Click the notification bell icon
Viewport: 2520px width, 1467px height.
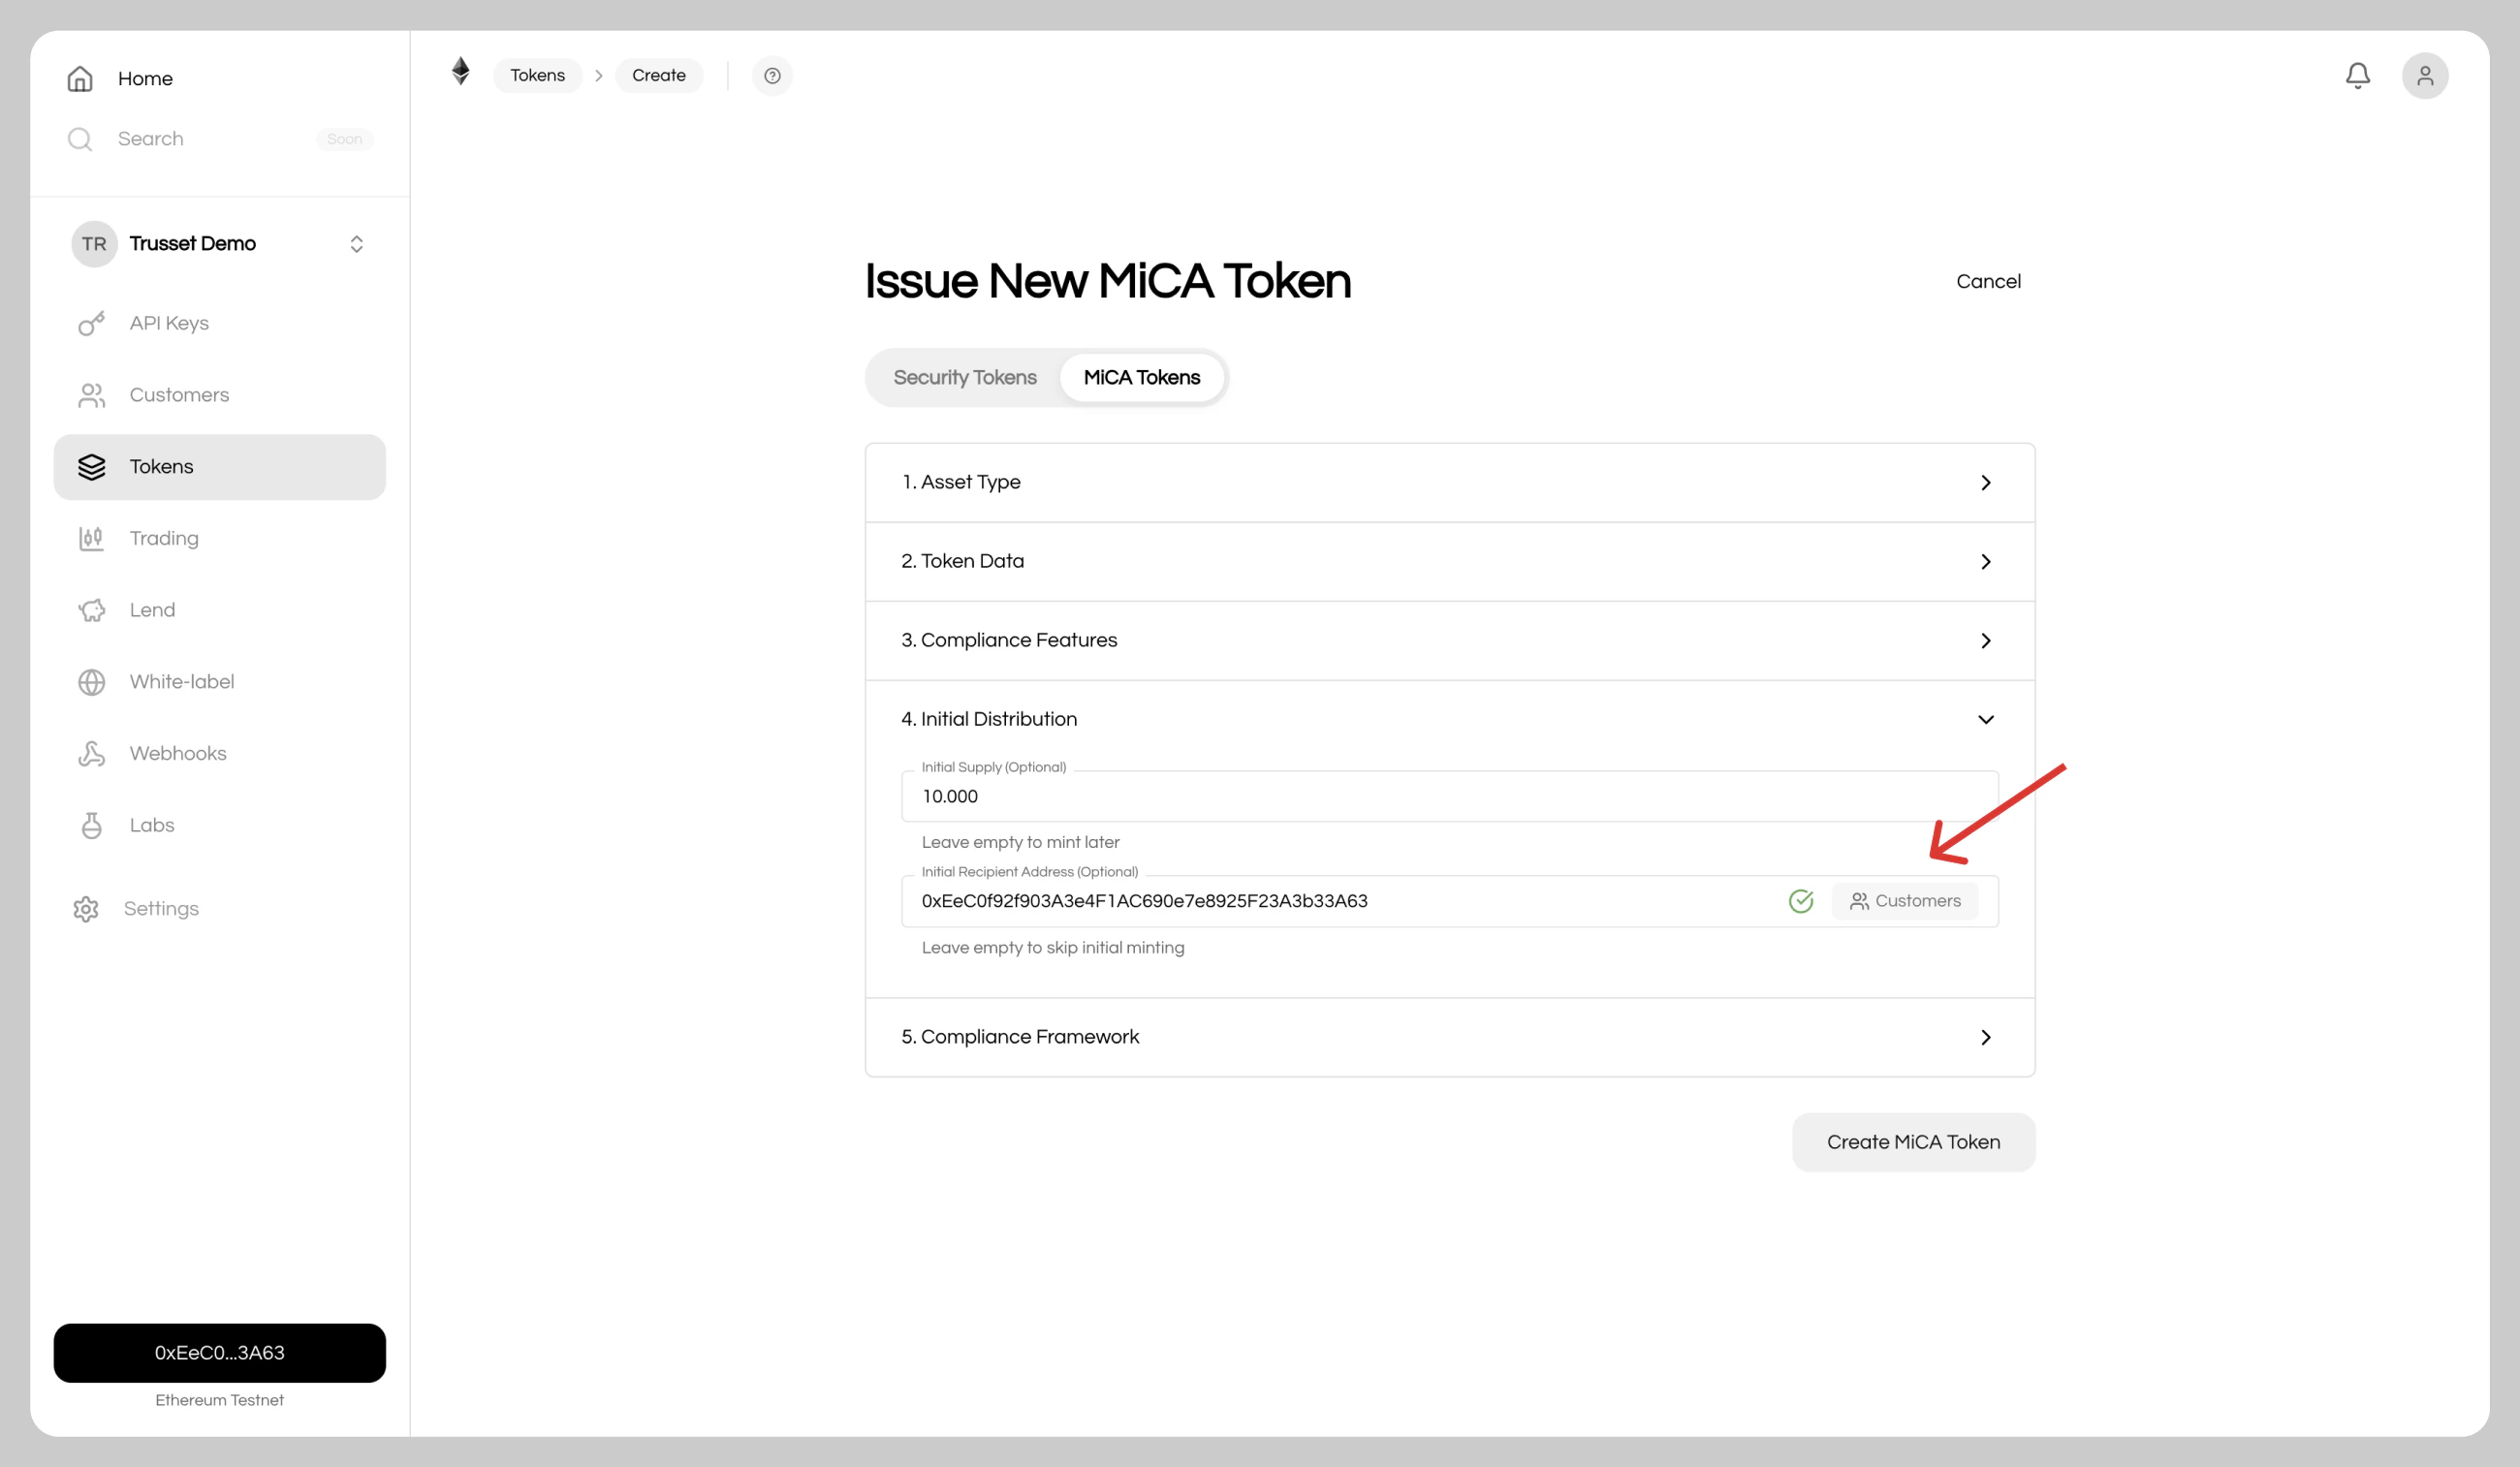pos(2358,75)
